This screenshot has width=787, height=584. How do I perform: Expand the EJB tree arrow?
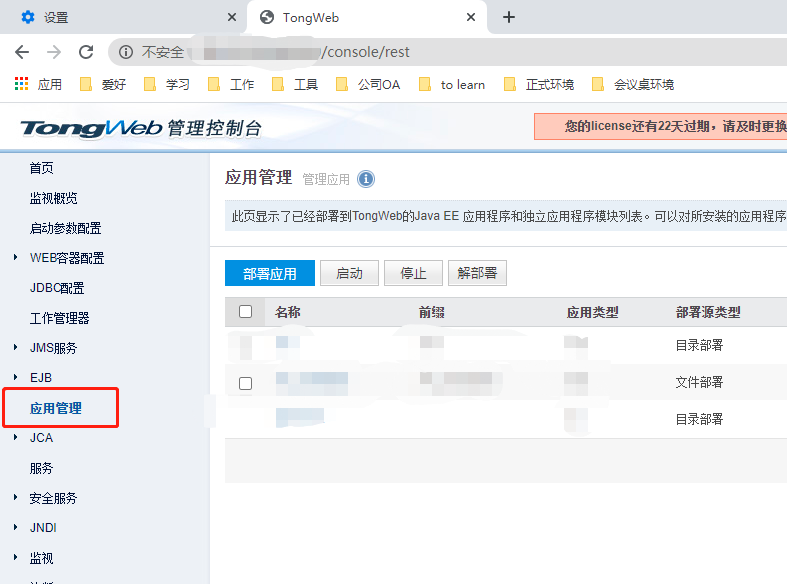pyautogui.click(x=16, y=377)
